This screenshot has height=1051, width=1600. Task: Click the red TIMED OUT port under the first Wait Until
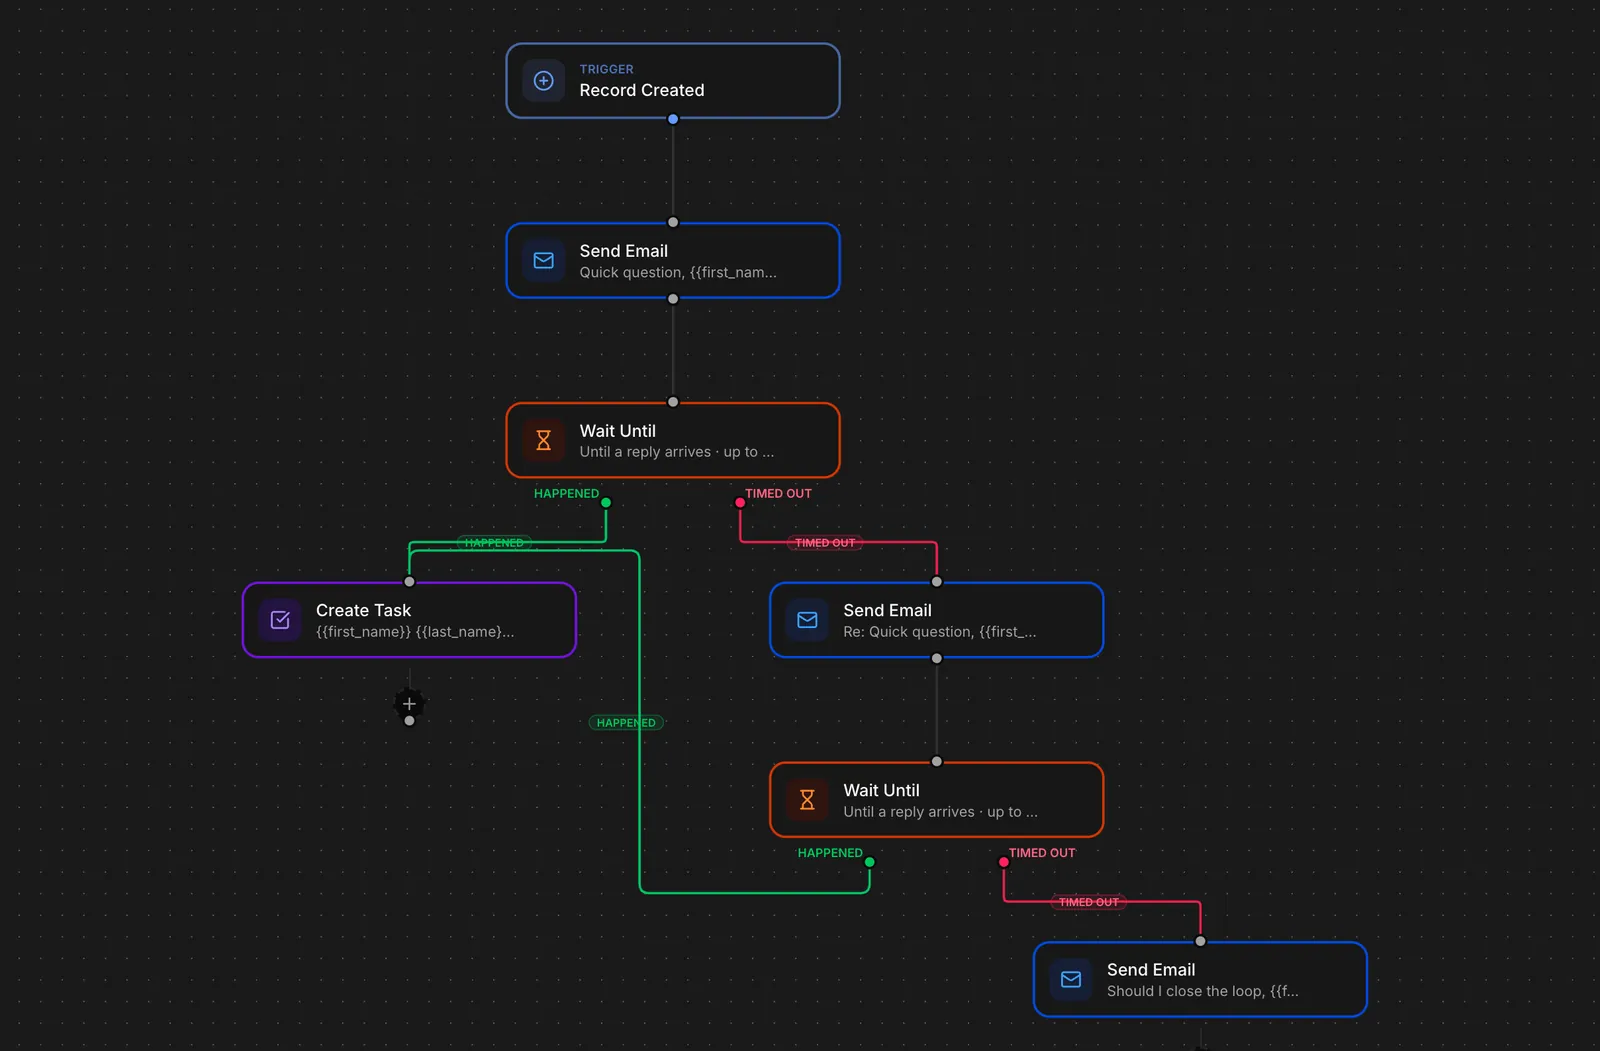coord(740,503)
